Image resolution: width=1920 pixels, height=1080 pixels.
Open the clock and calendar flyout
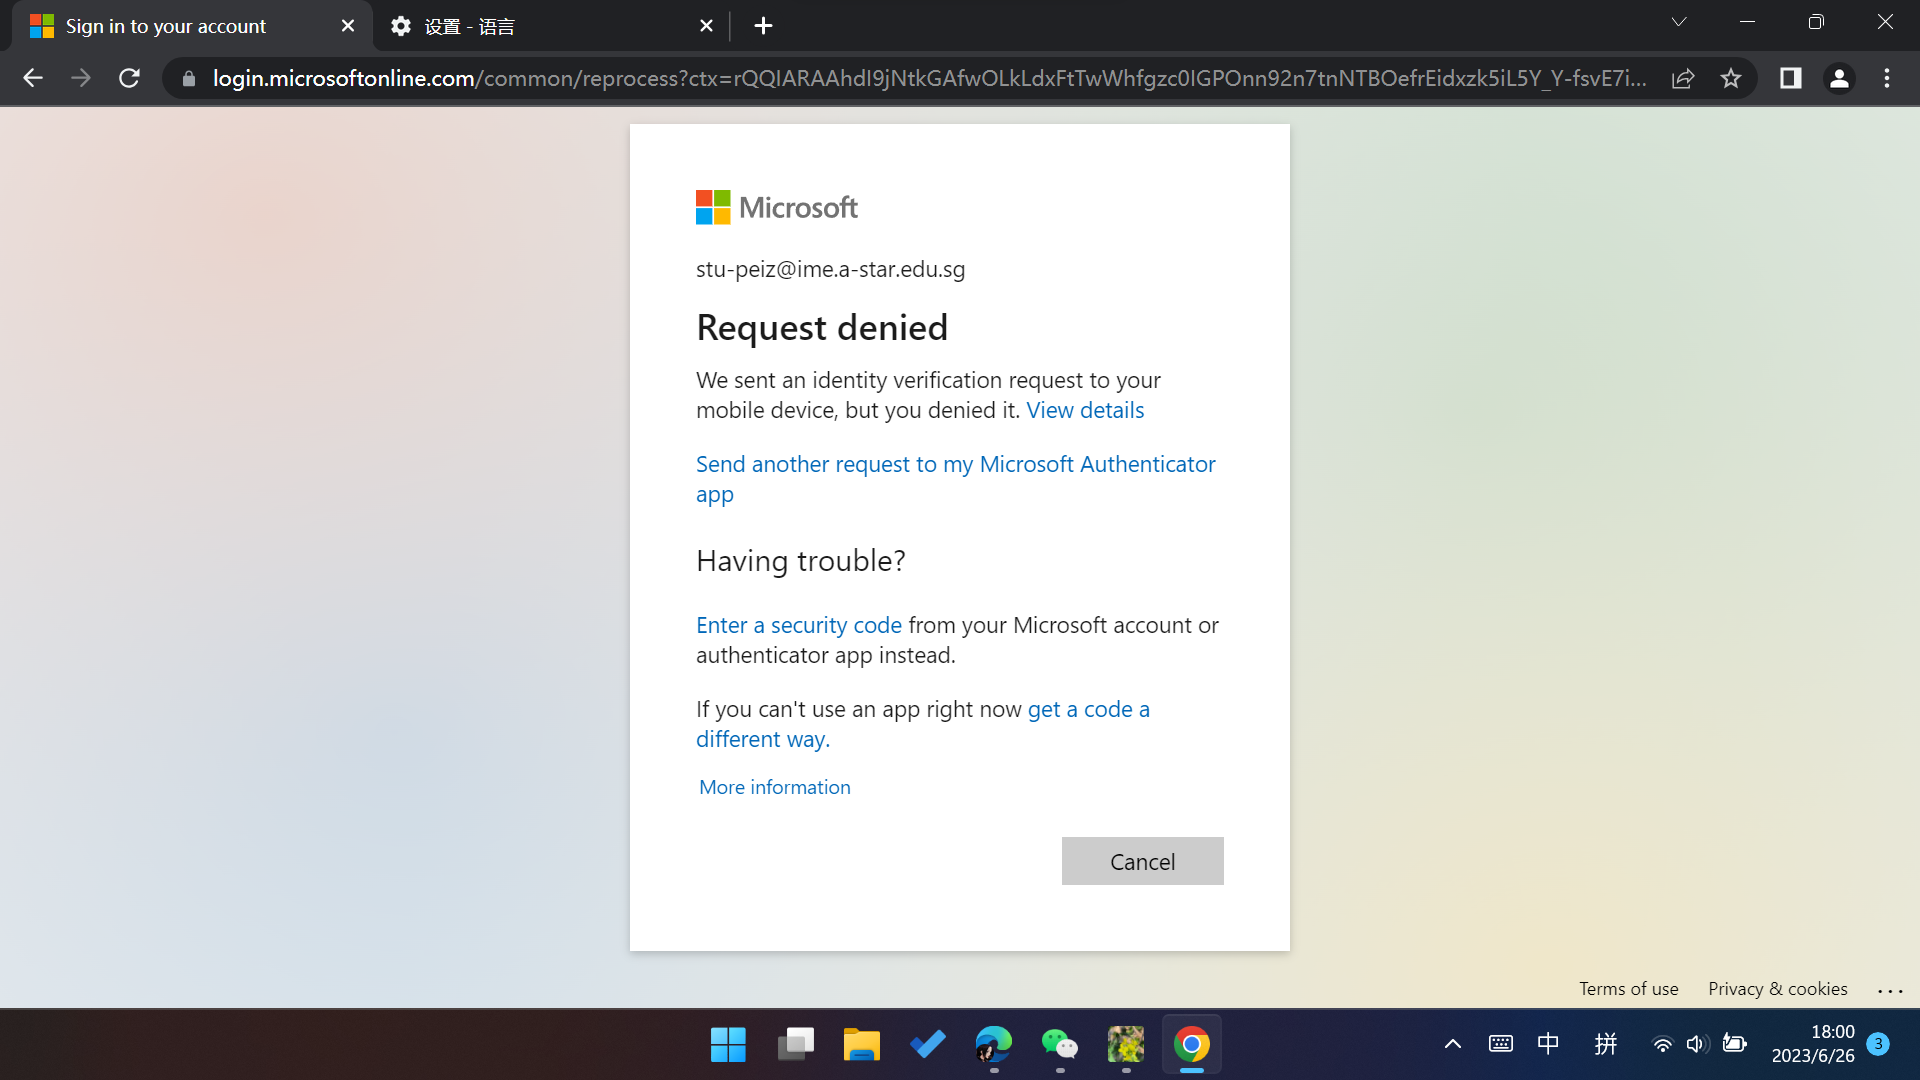pyautogui.click(x=1813, y=1044)
